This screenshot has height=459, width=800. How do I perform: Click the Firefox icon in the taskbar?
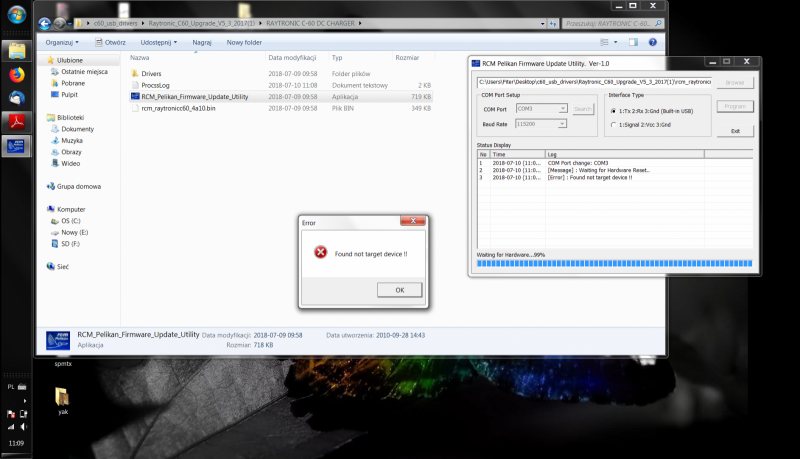[17, 74]
